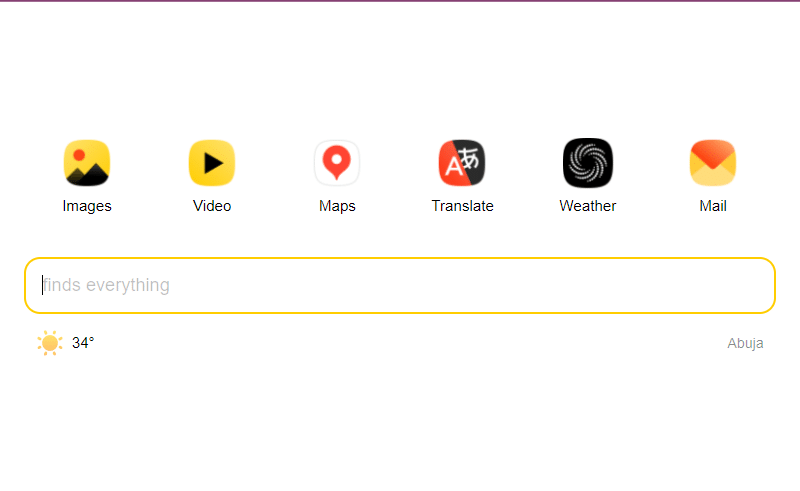Image resolution: width=800 pixels, height=491 pixels.
Task: Click the 'finds everything' placeholder text
Action: point(106,285)
